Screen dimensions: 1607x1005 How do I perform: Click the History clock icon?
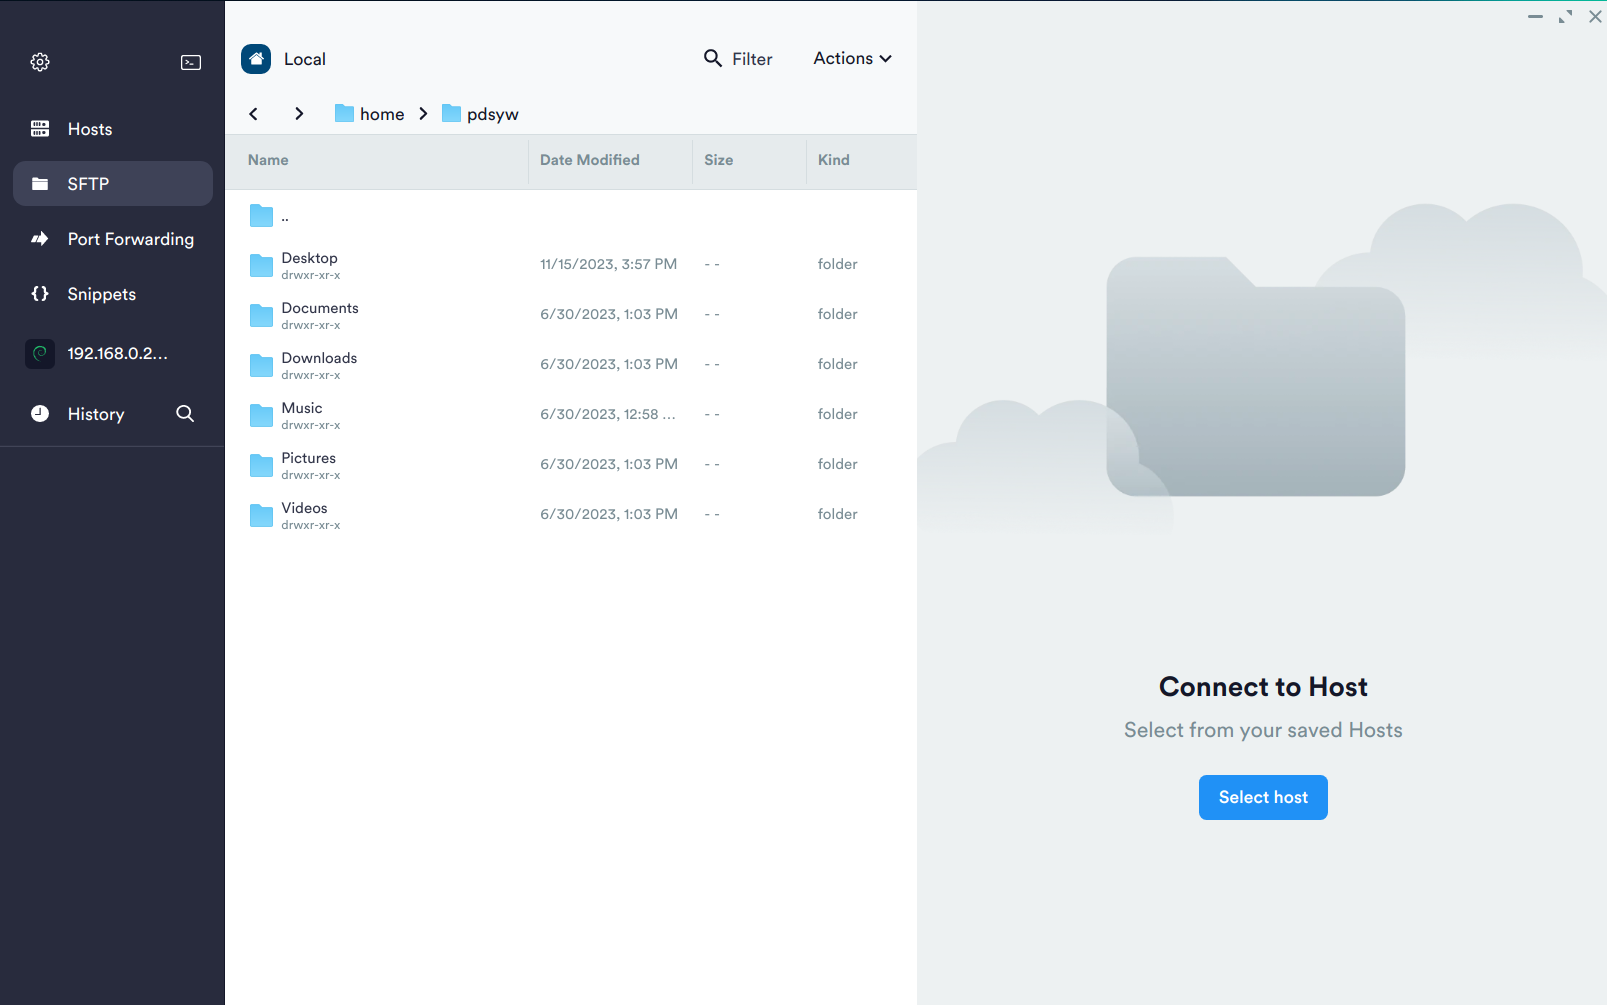[x=40, y=414]
